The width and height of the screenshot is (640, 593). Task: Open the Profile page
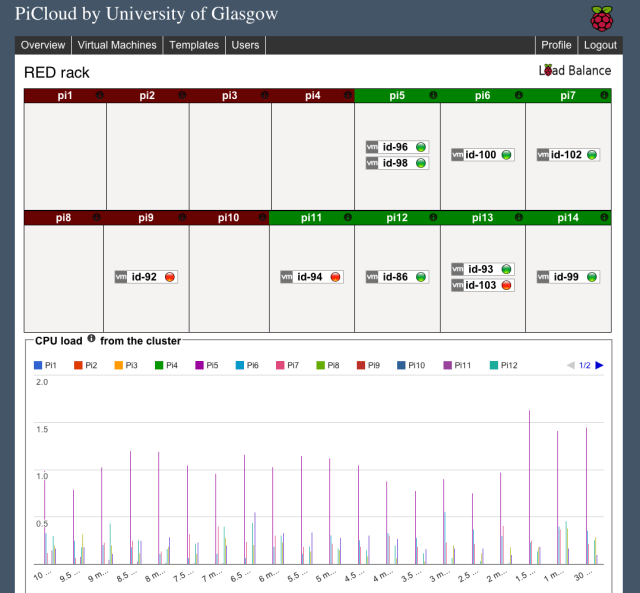556,45
